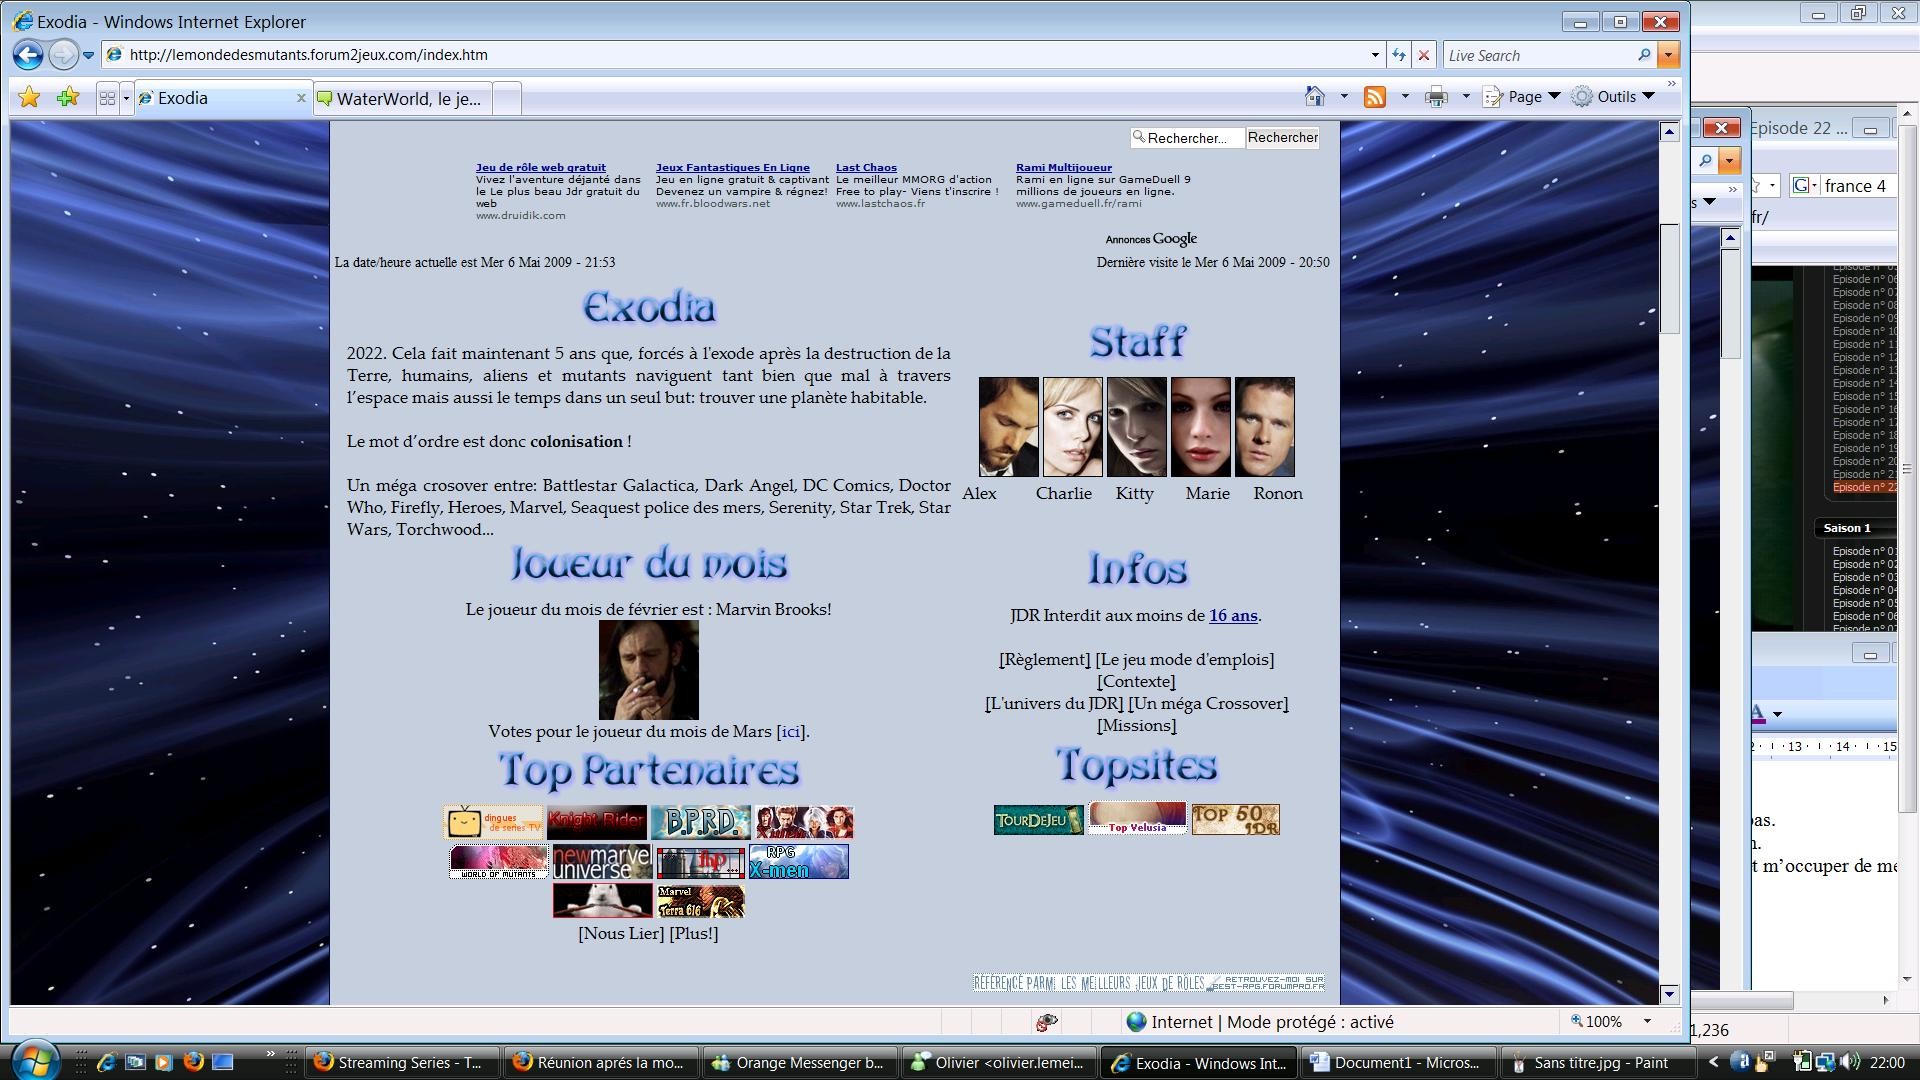Image resolution: width=1920 pixels, height=1080 pixels.
Task: Click the Last Chaos ad link
Action: (866, 168)
